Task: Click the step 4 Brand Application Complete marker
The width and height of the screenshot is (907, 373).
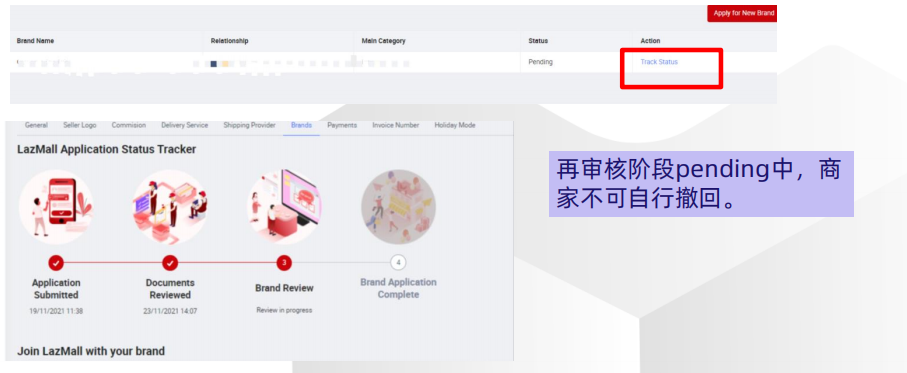Action: 398,263
